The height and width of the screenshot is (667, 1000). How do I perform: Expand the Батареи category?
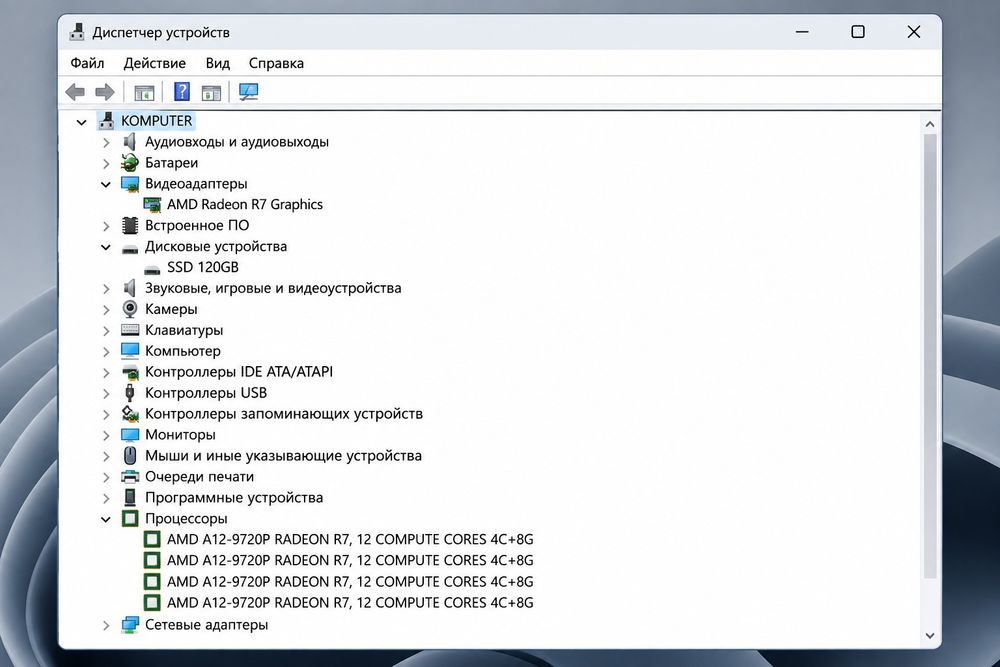pyautogui.click(x=106, y=164)
